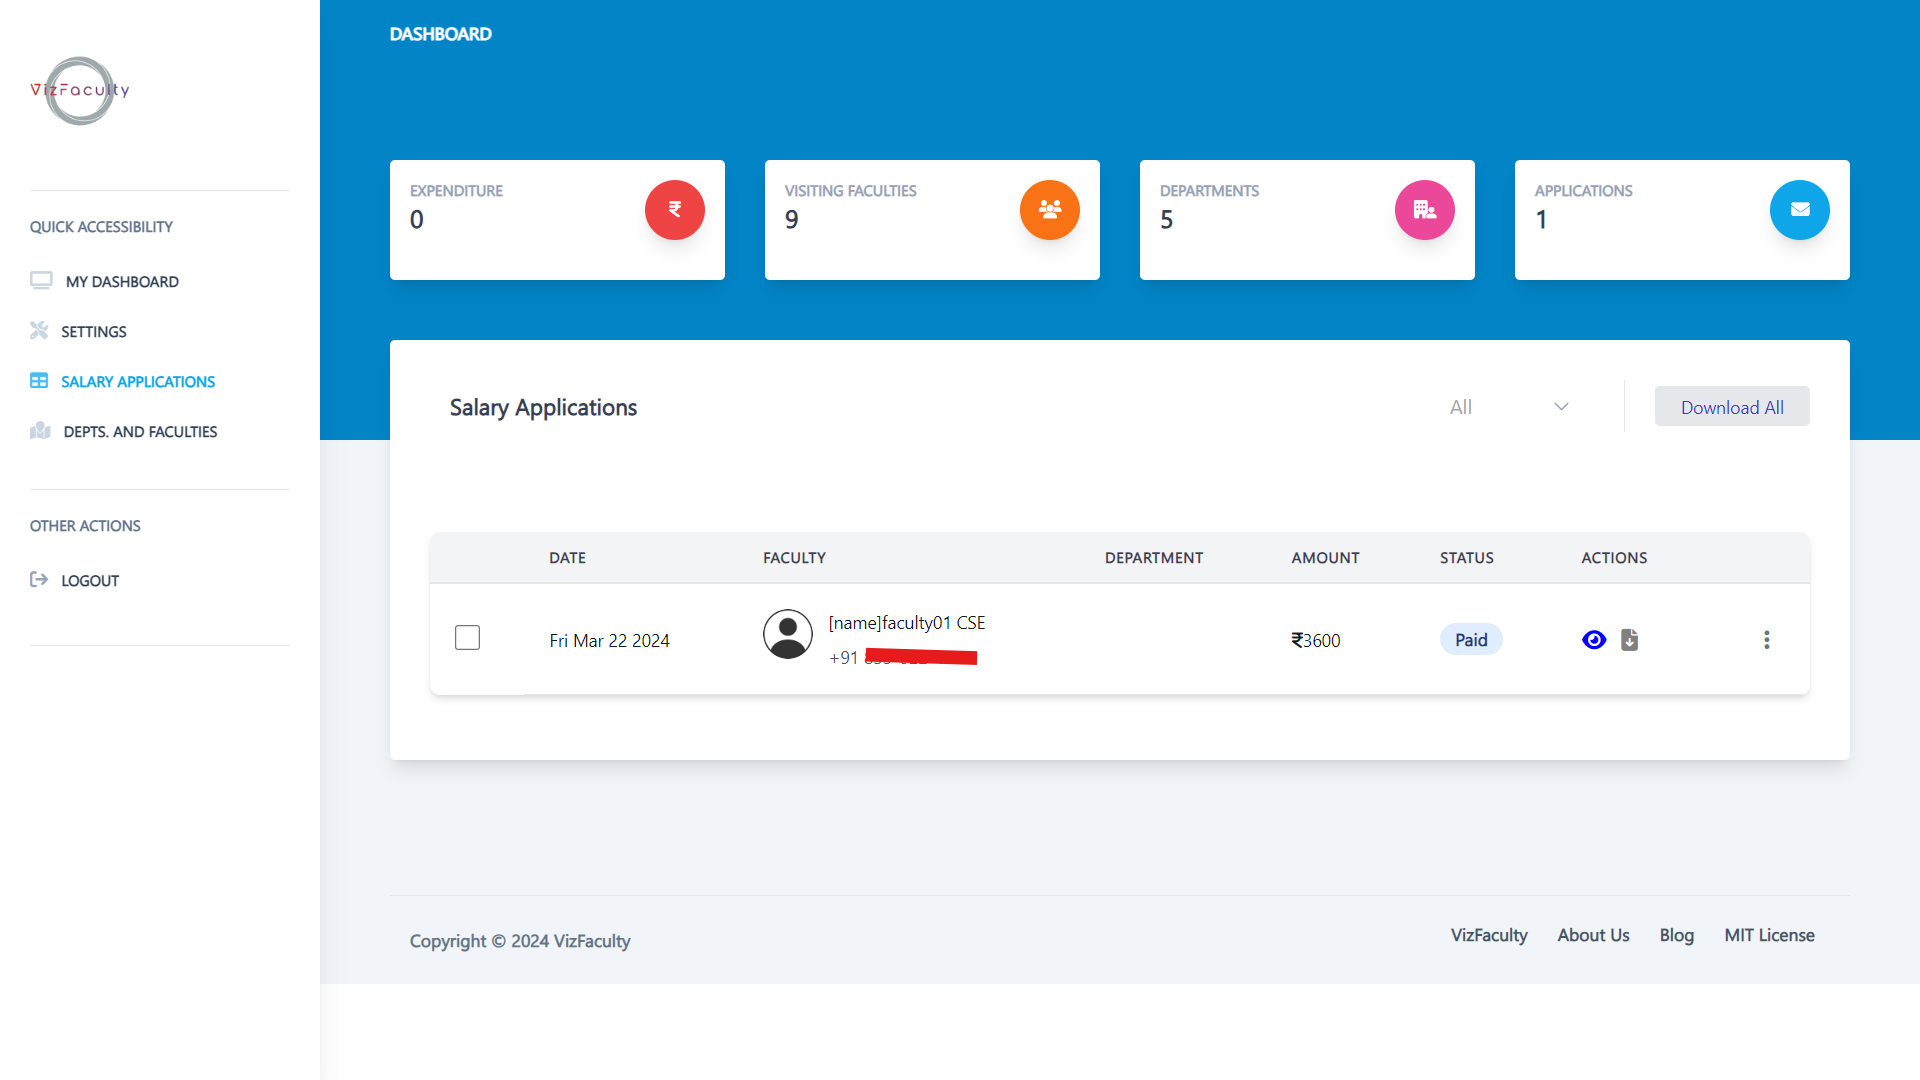Click the red rupee Expenditure icon
Viewport: 1920px width, 1080px height.
coord(675,210)
